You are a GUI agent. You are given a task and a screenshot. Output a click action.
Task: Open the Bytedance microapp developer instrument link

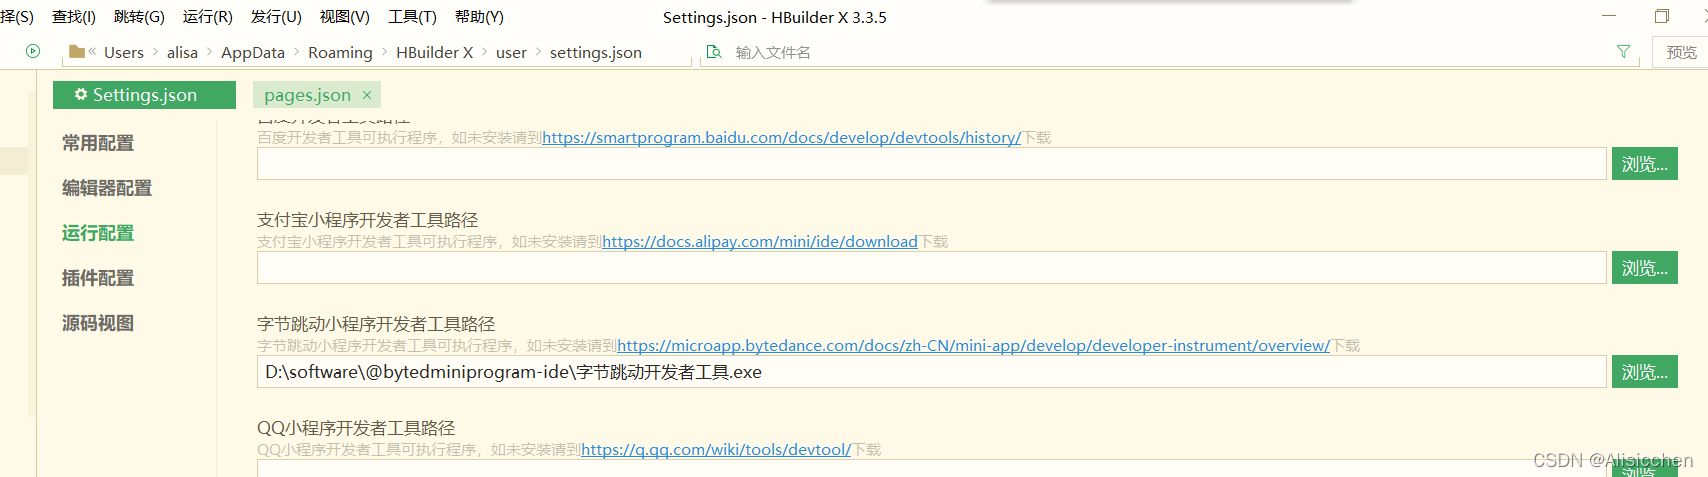[973, 346]
